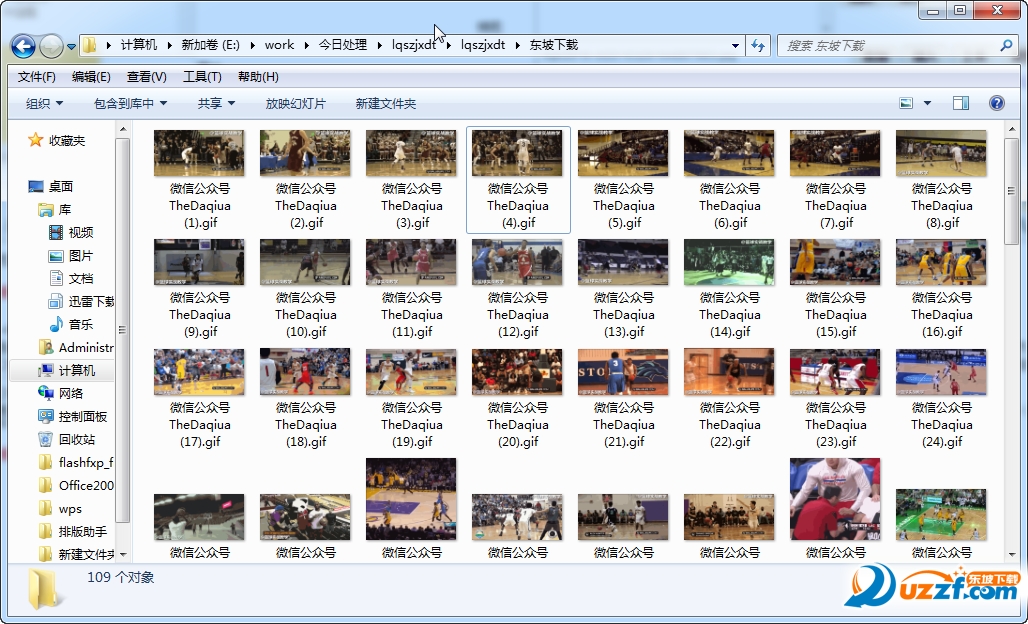Image resolution: width=1028 pixels, height=624 pixels.
Task: Select thumbnail TheDaqiua (21).gif
Action: point(623,372)
